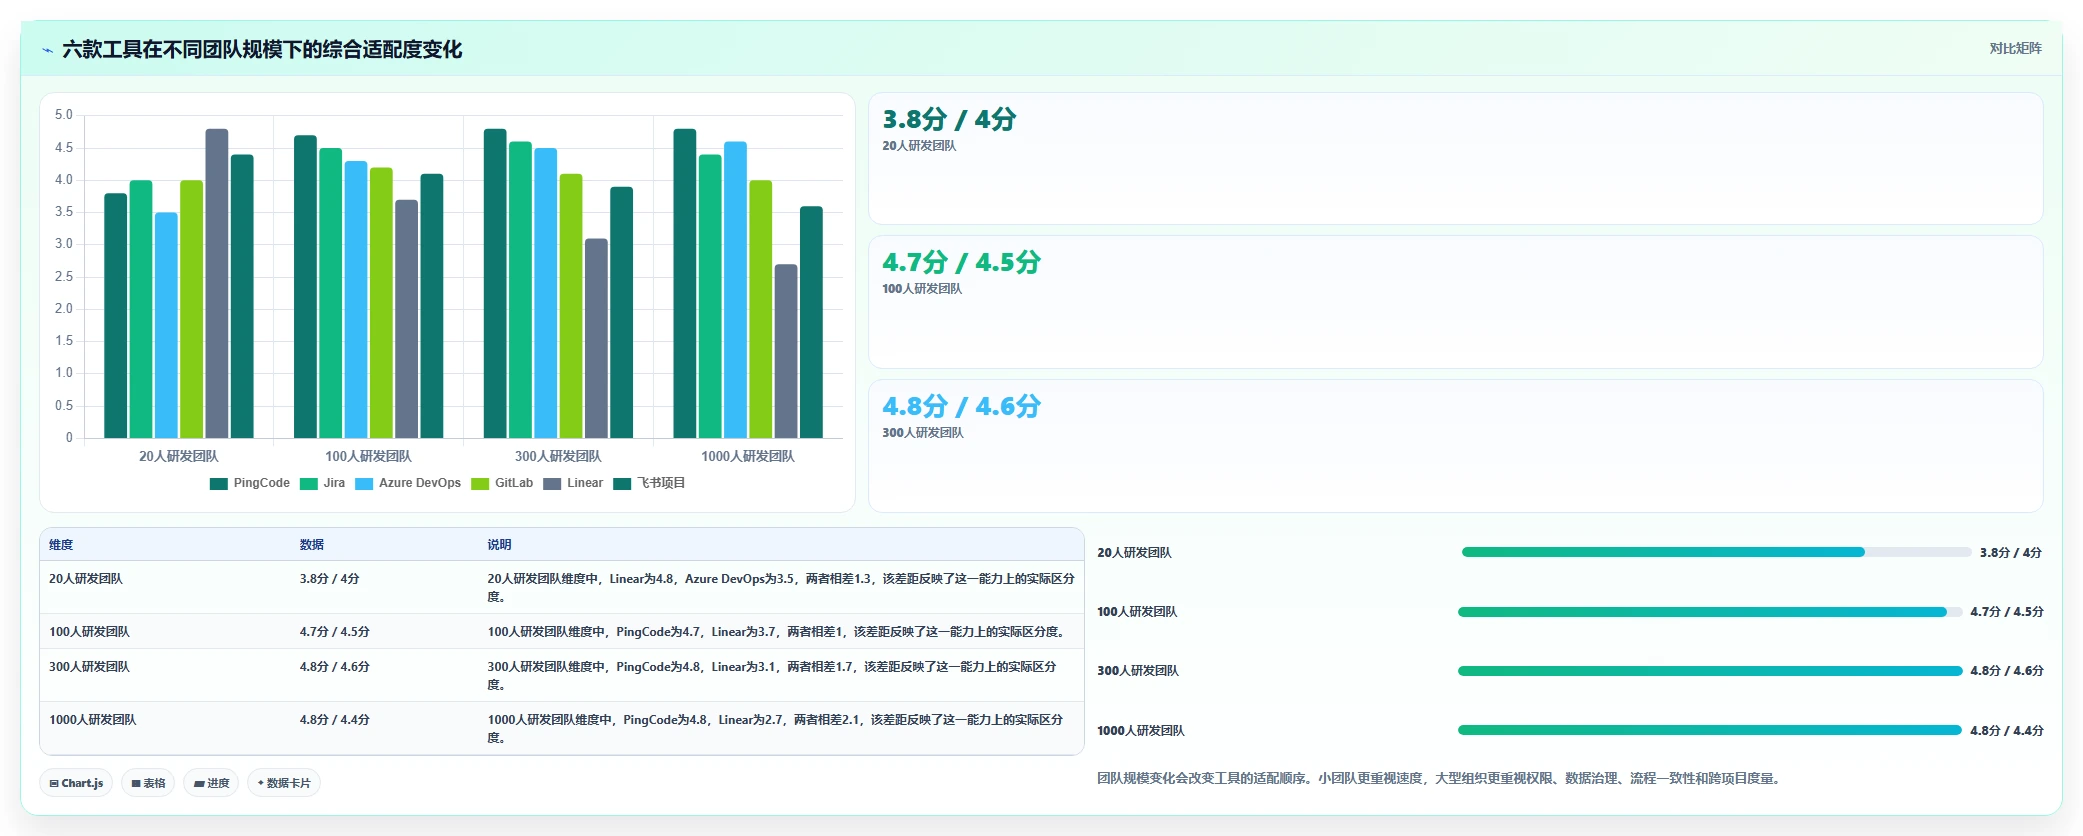The width and height of the screenshot is (2083, 836).
Task: Click the PingCode bar for 100人研发团队
Action: point(305,286)
